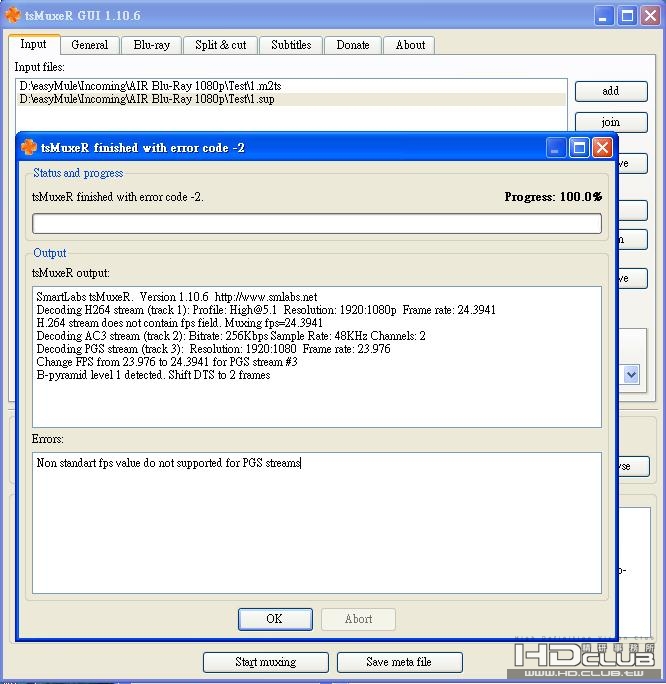Open the dropdown arrow behind the dialog
This screenshot has width=666, height=684.
[x=631, y=375]
